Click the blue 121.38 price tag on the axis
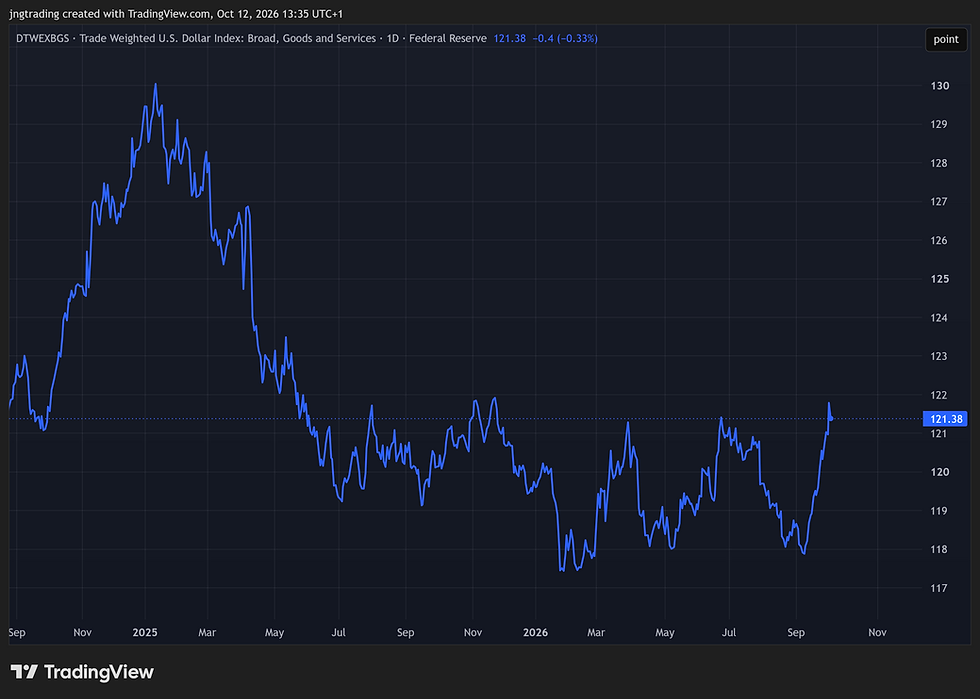This screenshot has height=699, width=980. [x=945, y=419]
